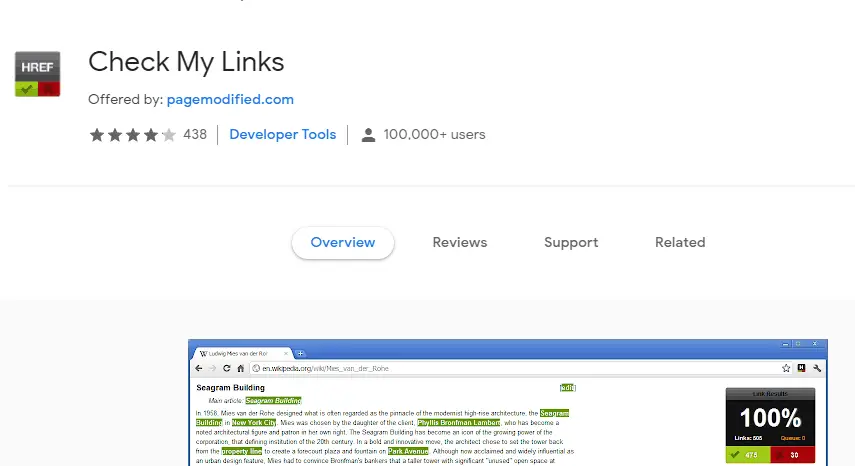This screenshot has height=466, width=855.
Task: Click the red broken links count 30
Action: point(793,455)
